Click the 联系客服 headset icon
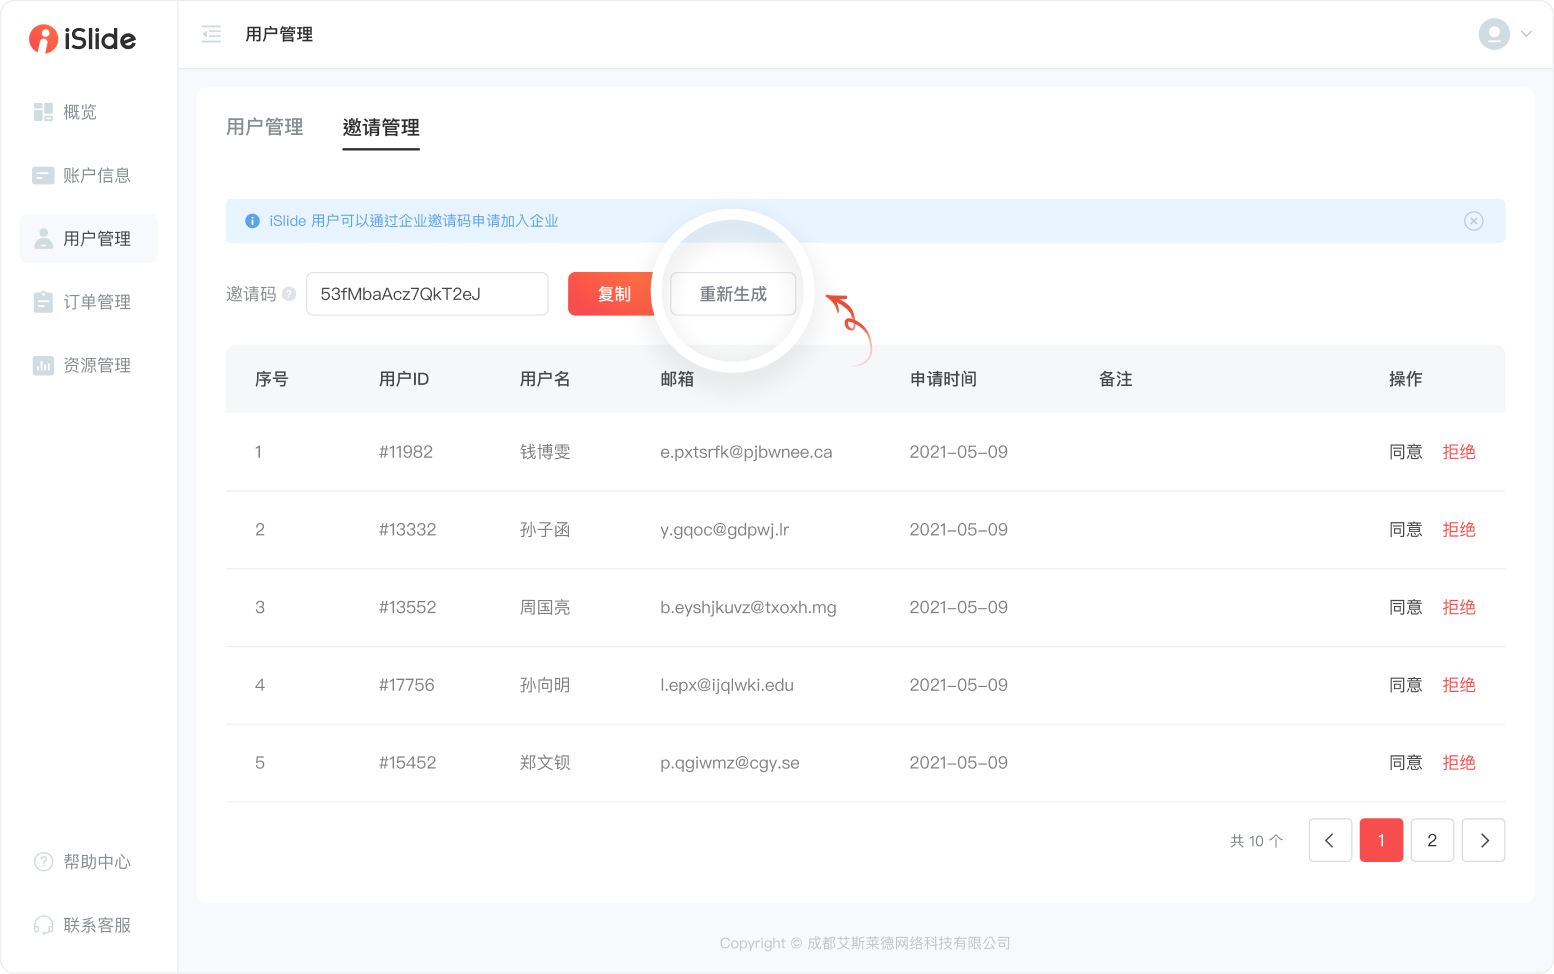This screenshot has width=1554, height=974. (x=43, y=925)
